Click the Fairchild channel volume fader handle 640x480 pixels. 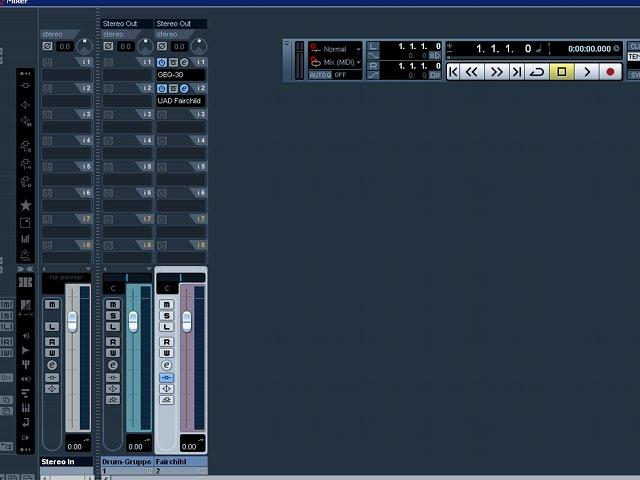(x=187, y=321)
